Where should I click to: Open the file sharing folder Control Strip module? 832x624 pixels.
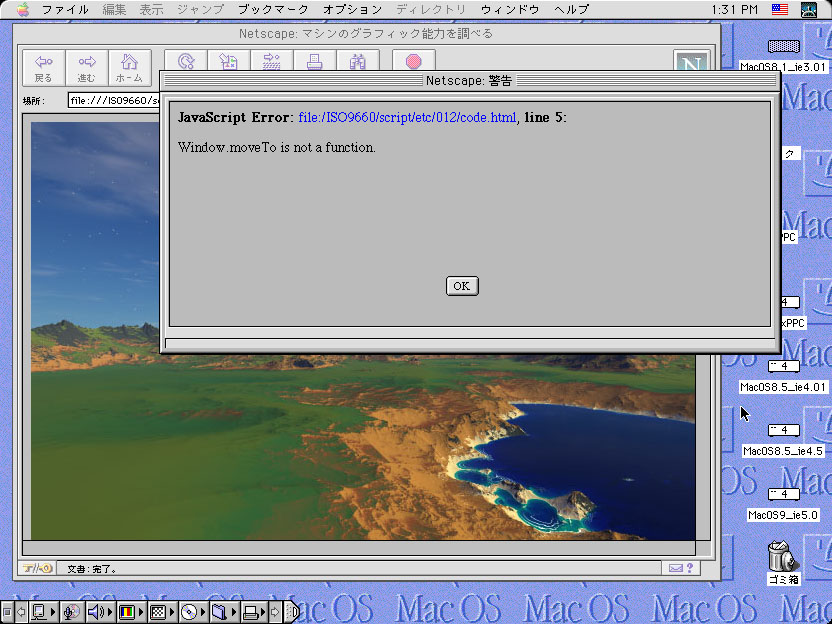tap(224, 612)
